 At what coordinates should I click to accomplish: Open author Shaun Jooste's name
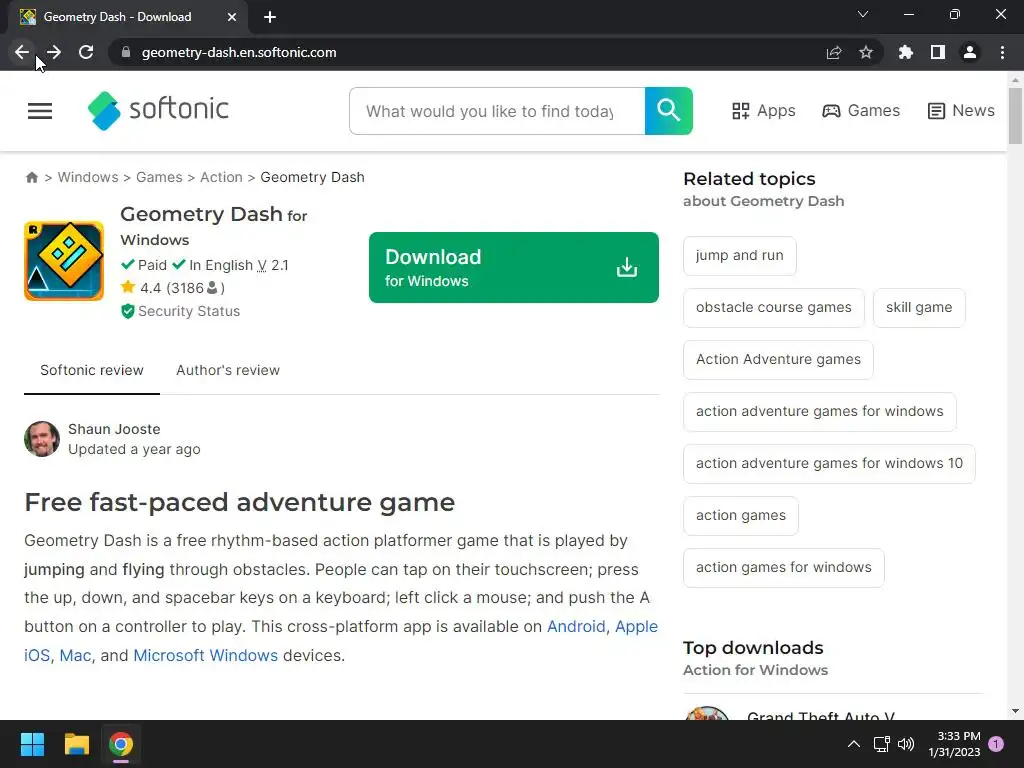click(x=114, y=429)
